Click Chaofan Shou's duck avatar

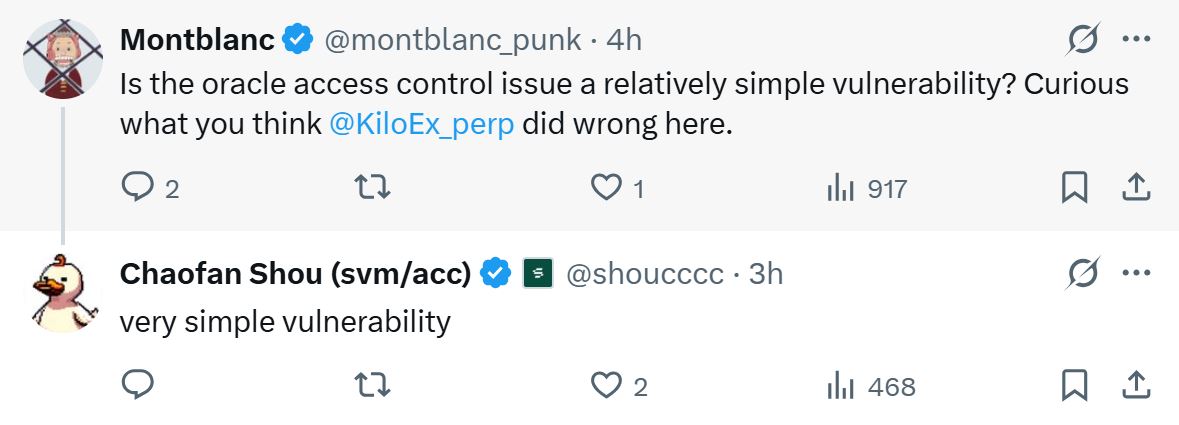click(x=60, y=290)
